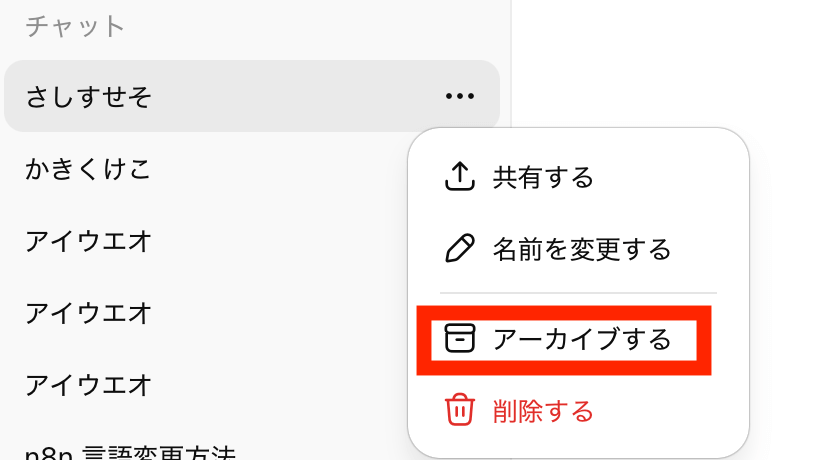826x460 pixels.
Task: Click the red trash can icon
Action: pyautogui.click(x=459, y=409)
